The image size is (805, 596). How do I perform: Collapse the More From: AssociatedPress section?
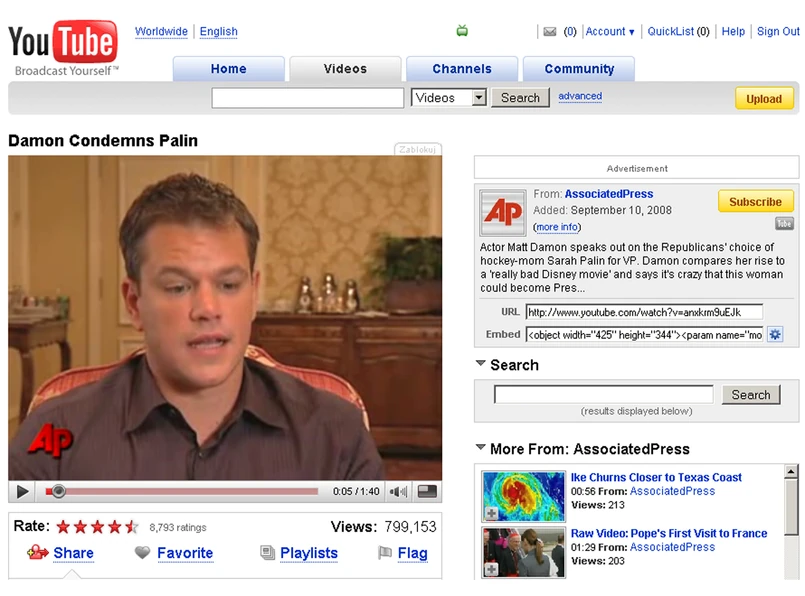pos(481,447)
